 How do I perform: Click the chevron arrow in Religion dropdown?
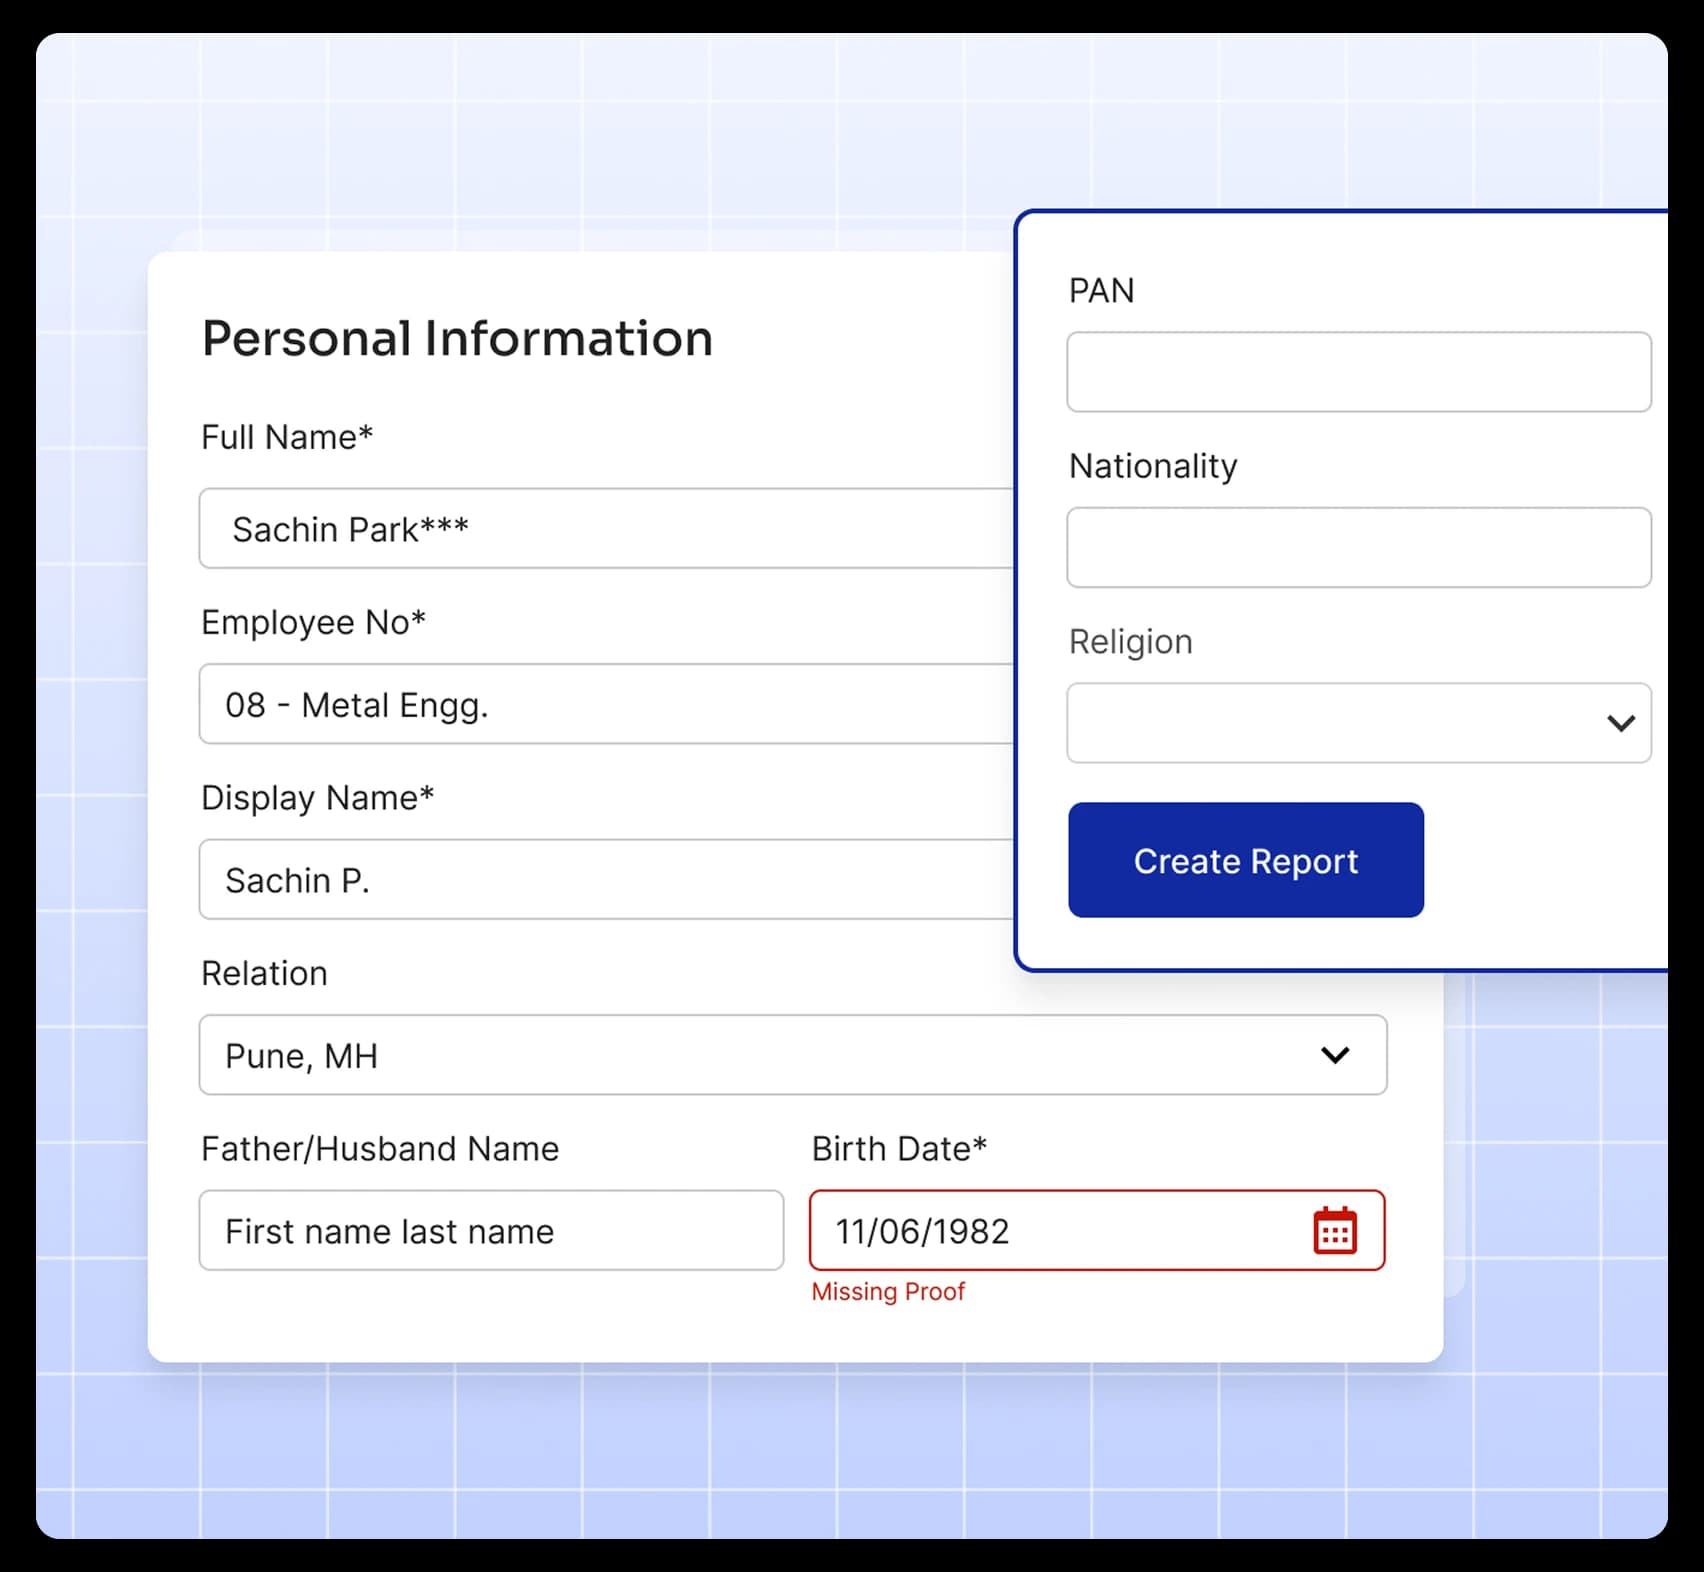coord(1620,723)
